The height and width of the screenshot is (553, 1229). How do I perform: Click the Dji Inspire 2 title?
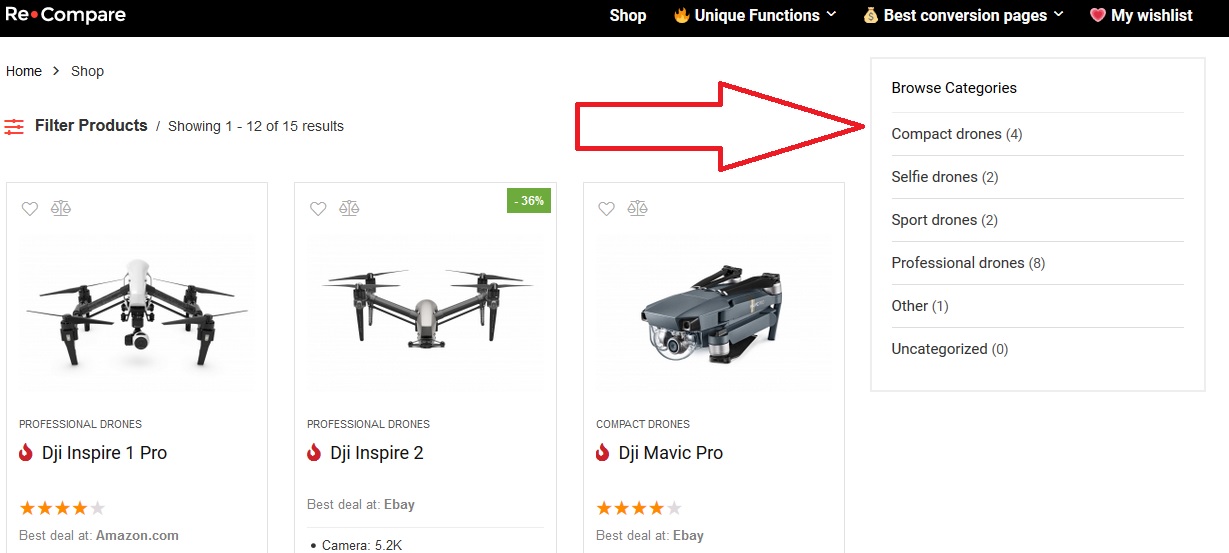376,453
